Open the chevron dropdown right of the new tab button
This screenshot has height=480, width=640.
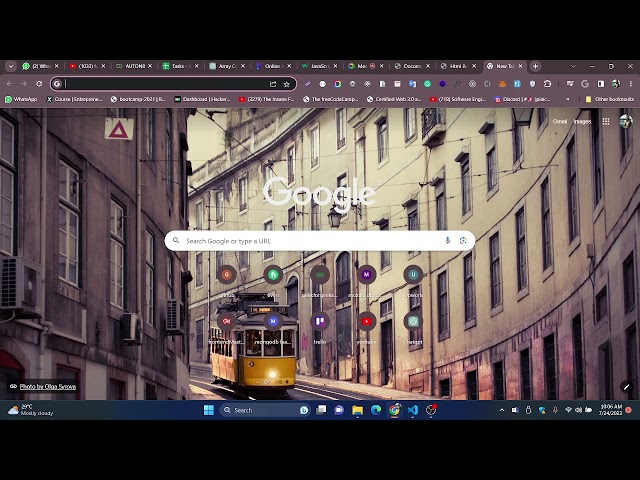click(573, 66)
